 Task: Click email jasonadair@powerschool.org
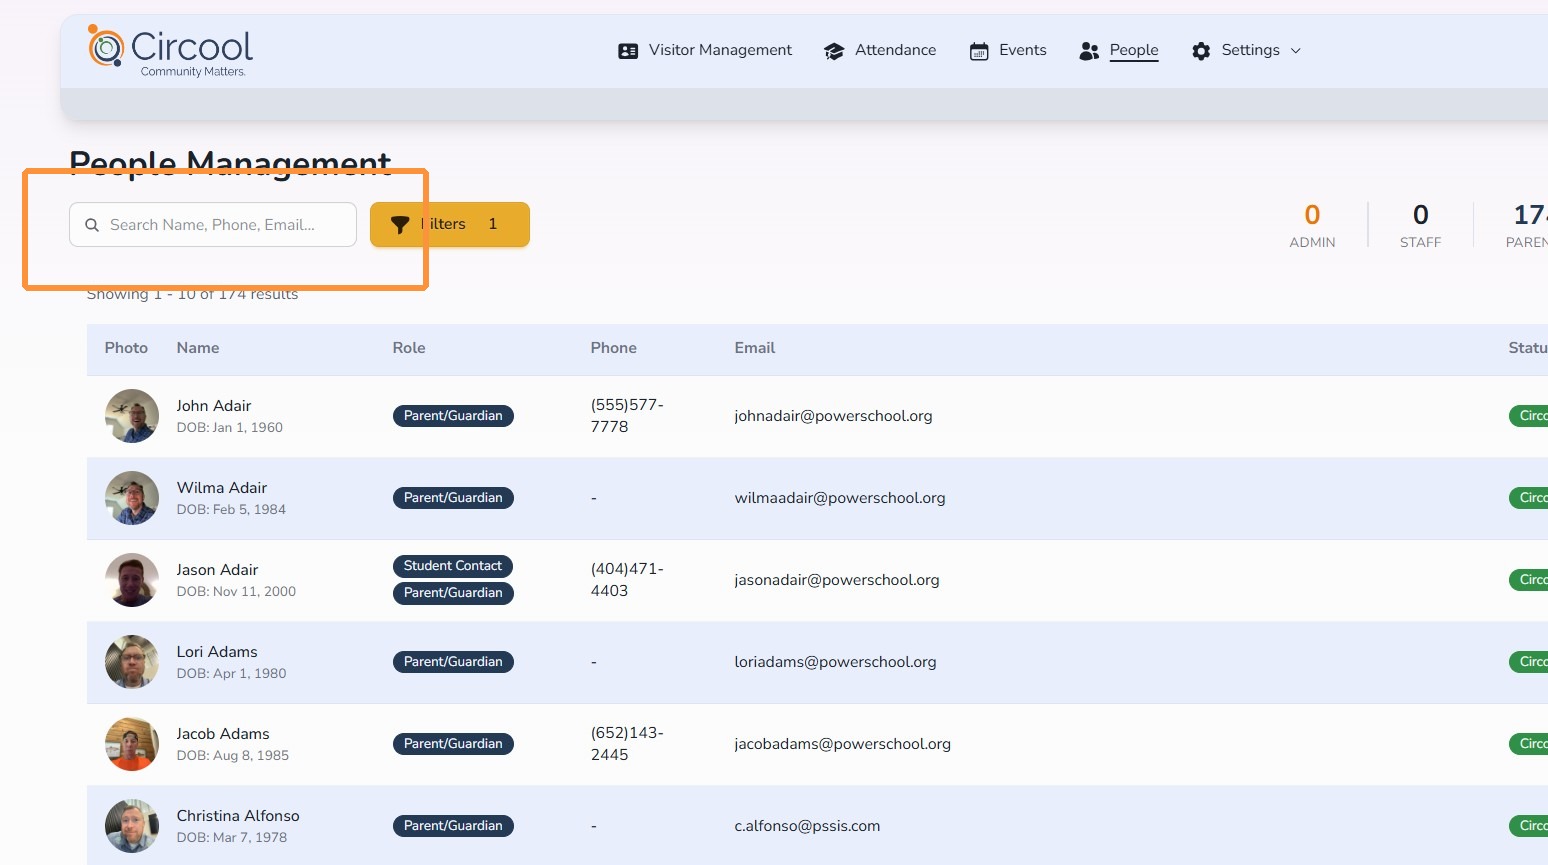(x=837, y=580)
